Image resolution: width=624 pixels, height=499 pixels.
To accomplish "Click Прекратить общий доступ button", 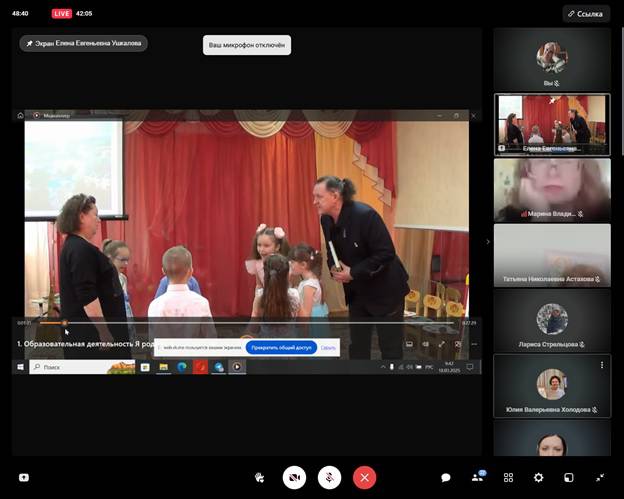I will coord(281,347).
